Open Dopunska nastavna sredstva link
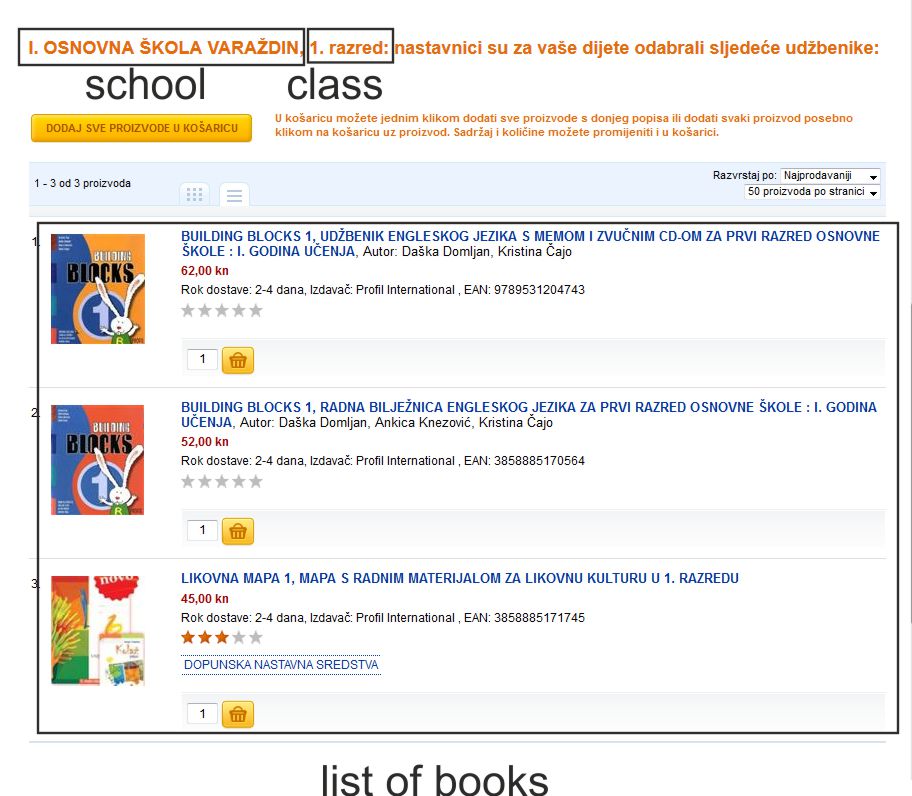 pos(281,665)
